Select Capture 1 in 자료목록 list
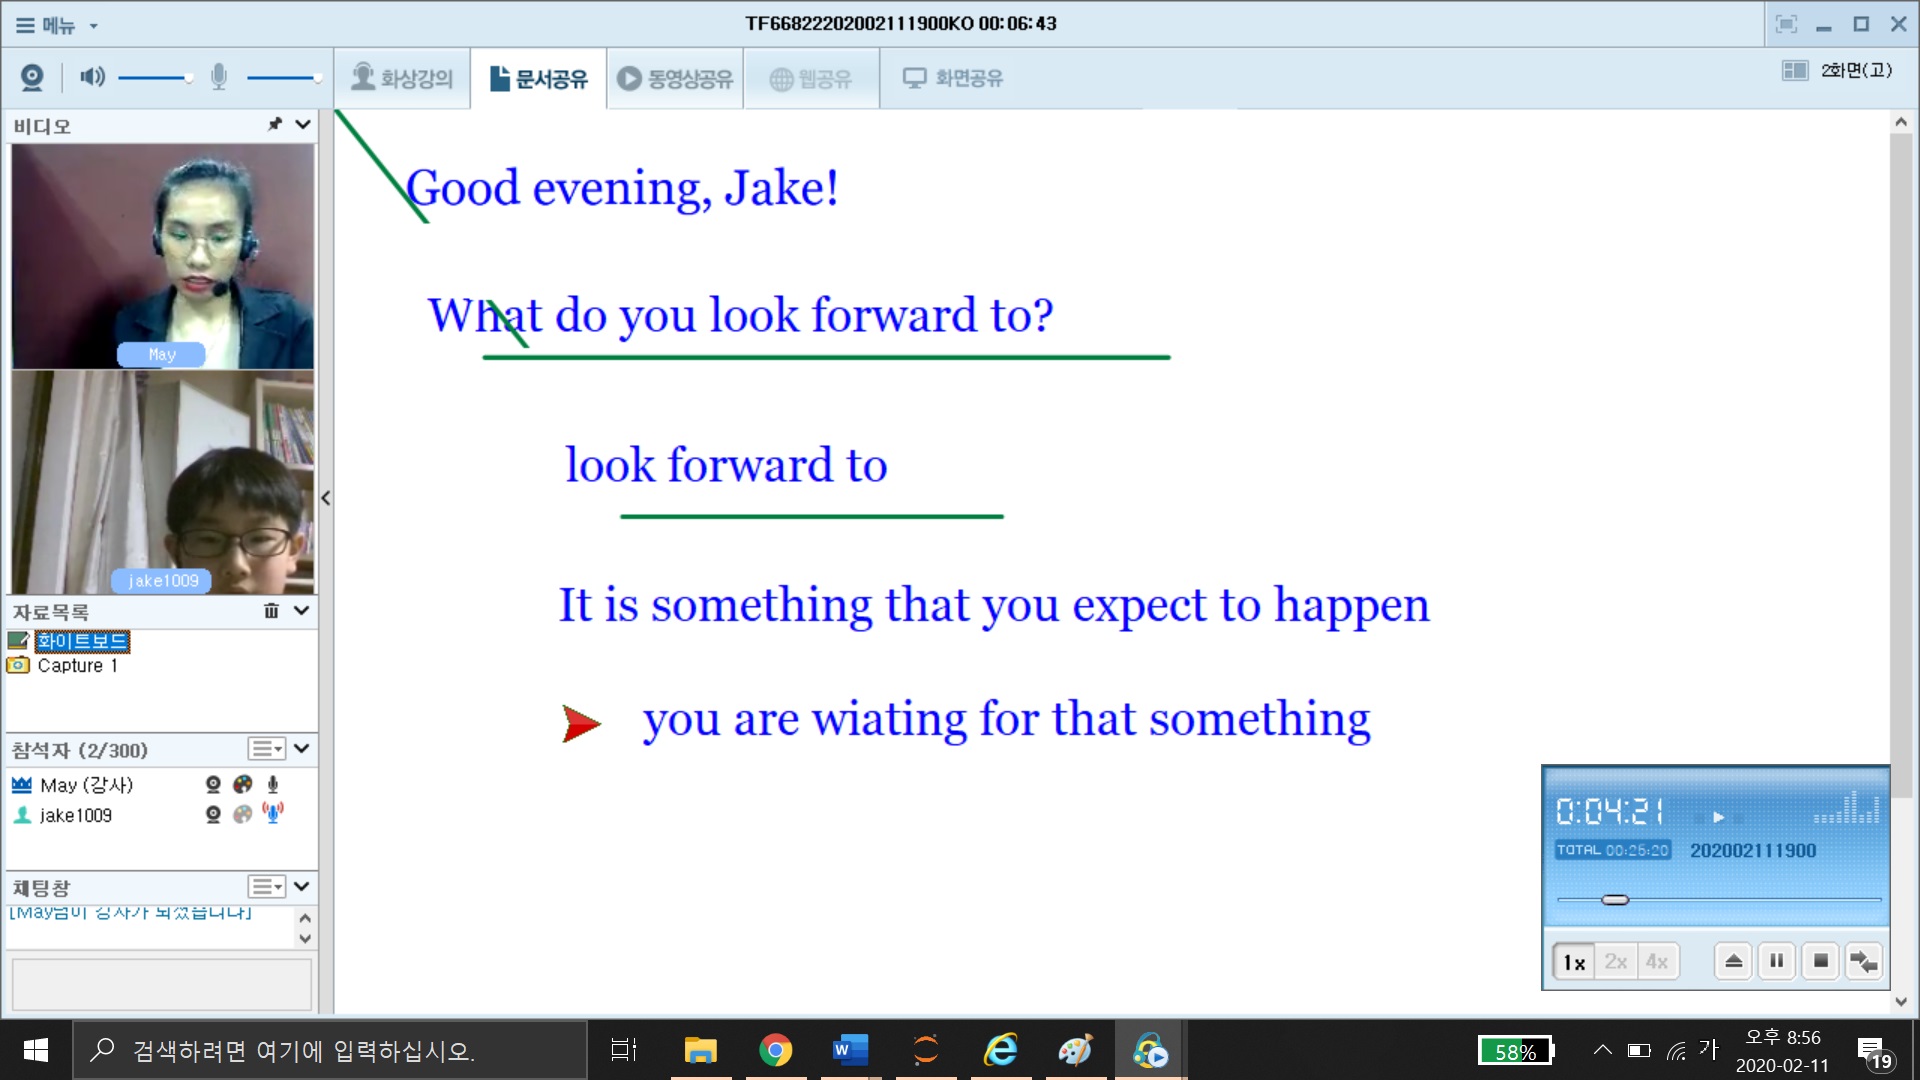1930x1080 pixels. (77, 666)
